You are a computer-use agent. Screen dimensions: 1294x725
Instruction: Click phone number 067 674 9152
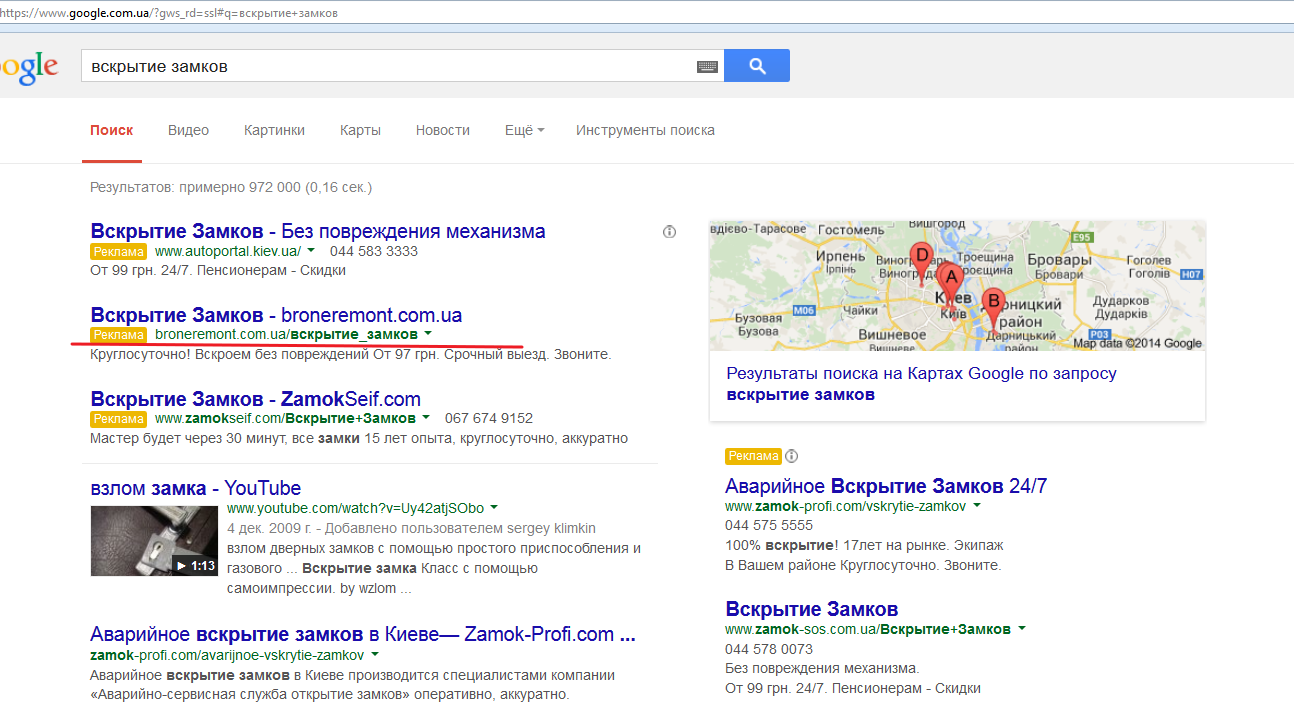[489, 418]
